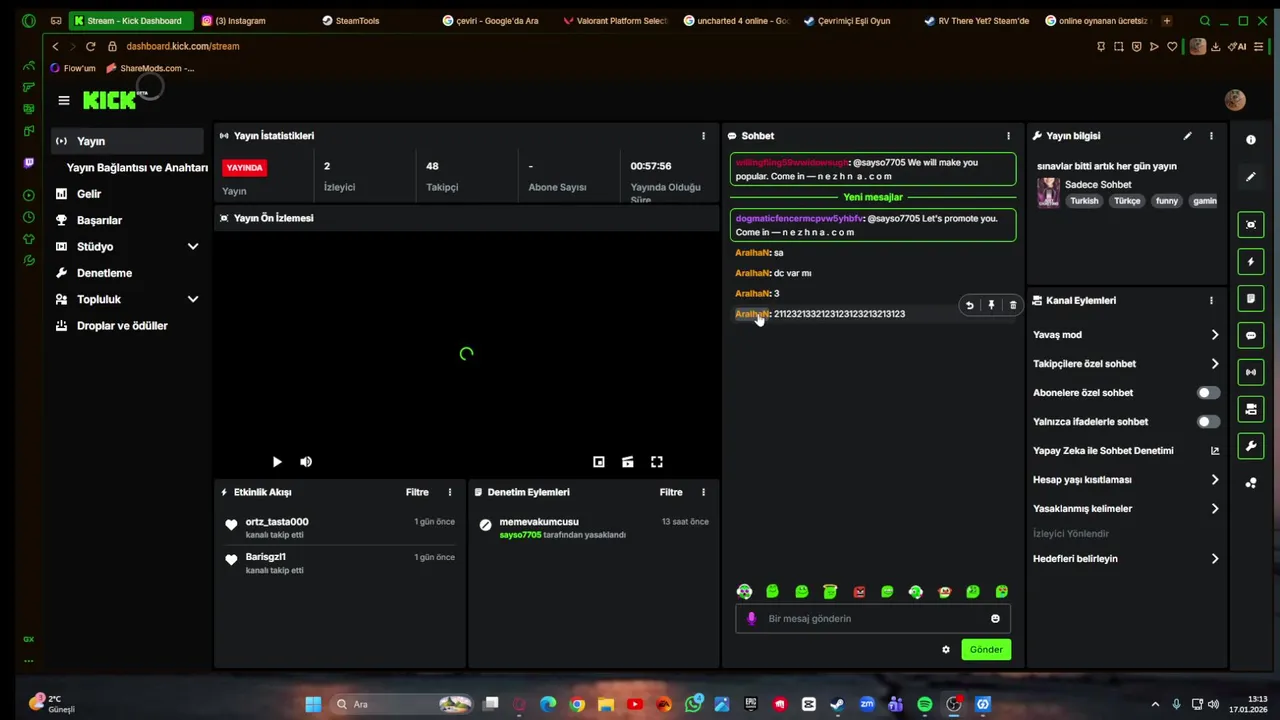Open Yayın İstatistikleri panel options menu
The width and height of the screenshot is (1280, 720).
[x=703, y=136]
